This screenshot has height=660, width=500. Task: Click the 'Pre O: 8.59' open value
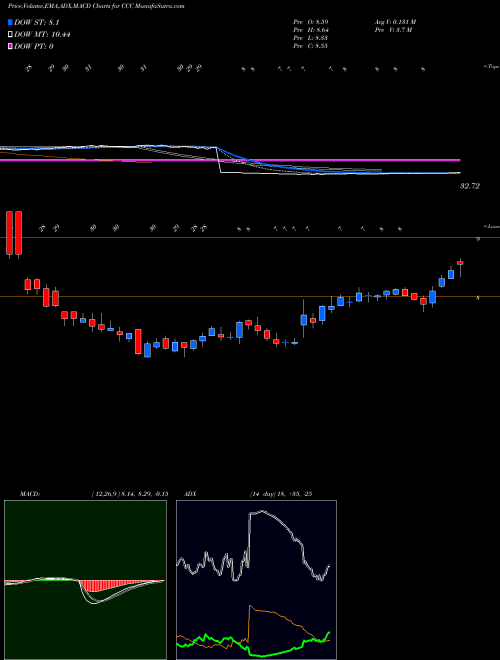(311, 21)
